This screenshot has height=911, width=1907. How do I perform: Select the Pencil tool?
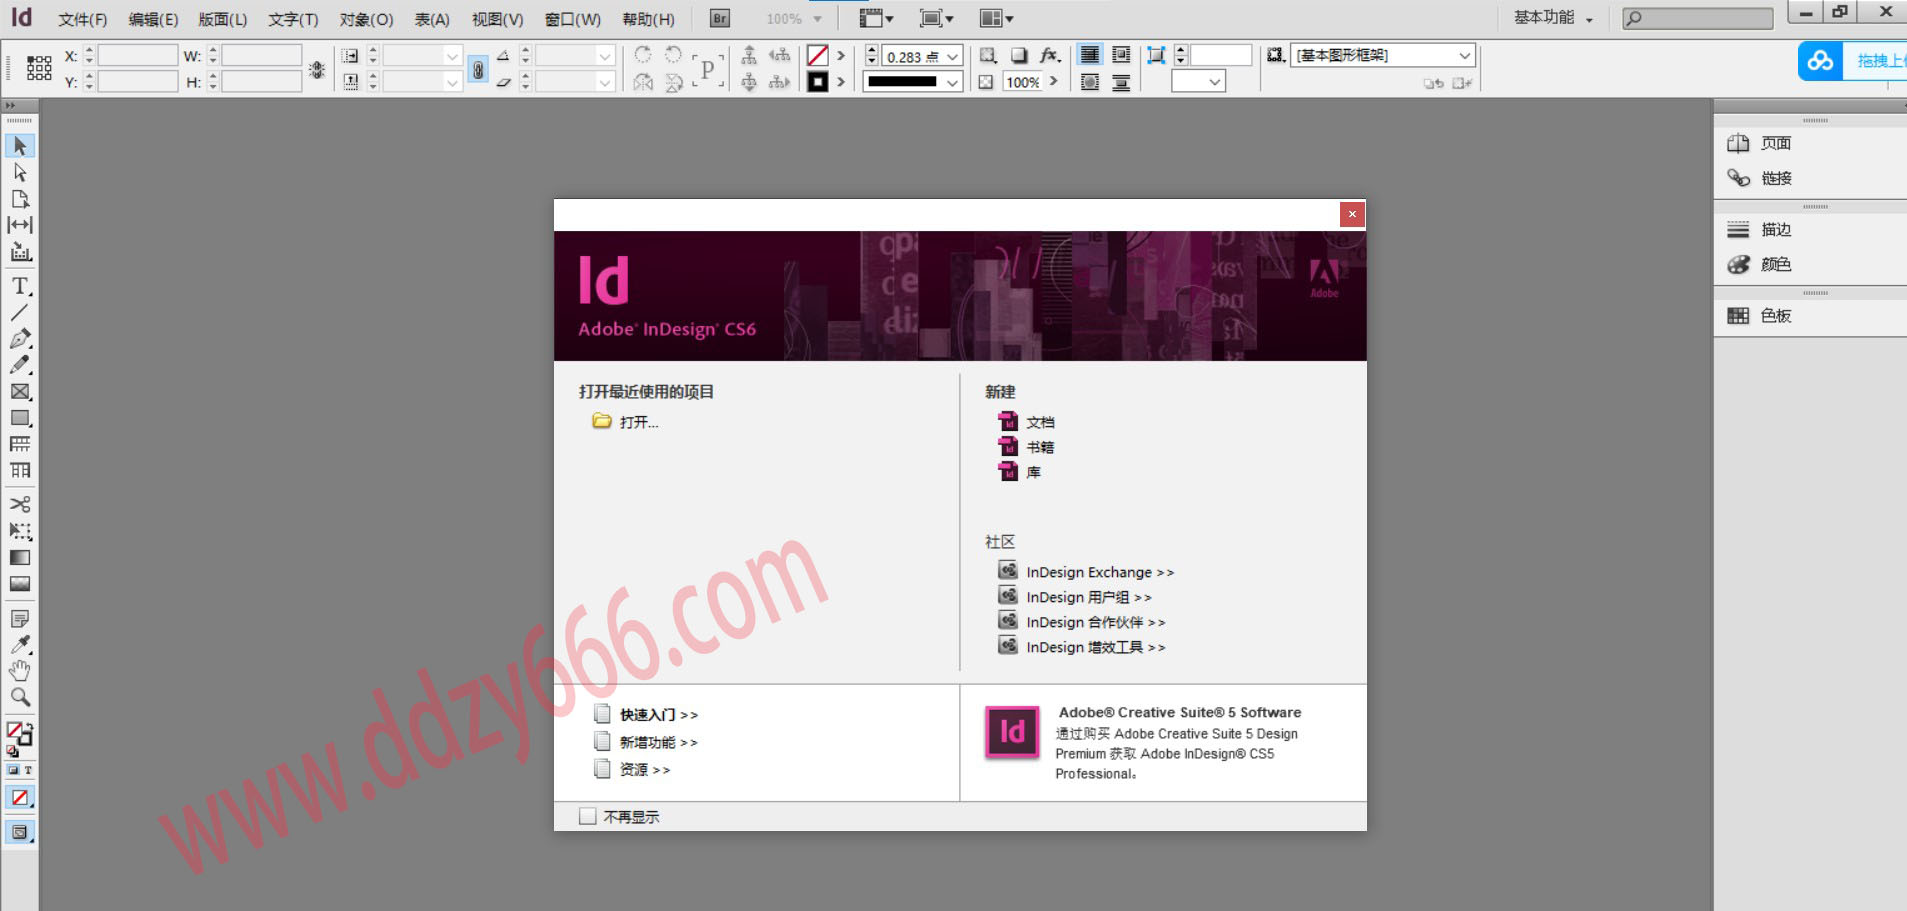tap(20, 365)
